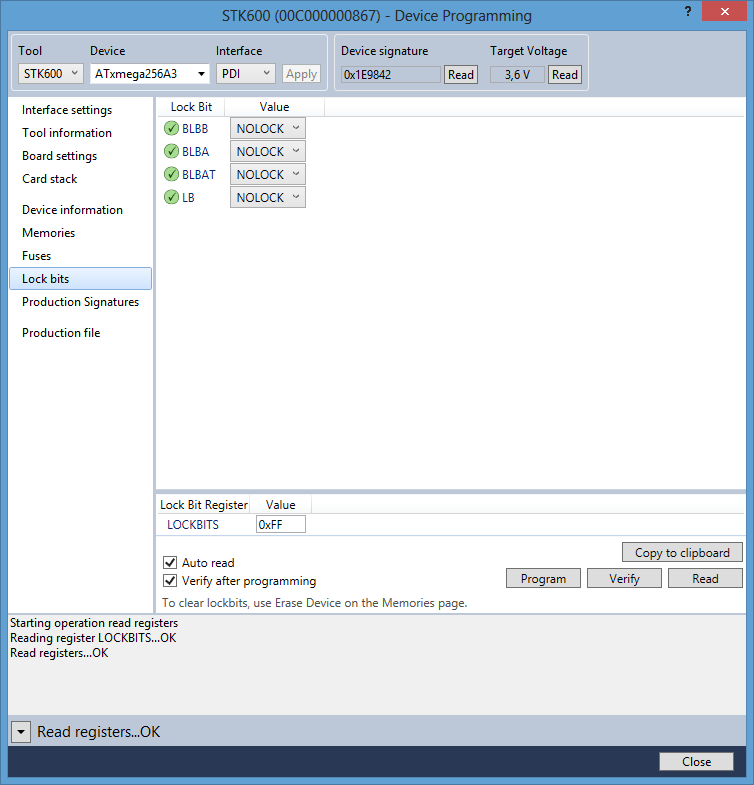Open the LB lock value dropdown
The height and width of the screenshot is (785, 754).
268,197
